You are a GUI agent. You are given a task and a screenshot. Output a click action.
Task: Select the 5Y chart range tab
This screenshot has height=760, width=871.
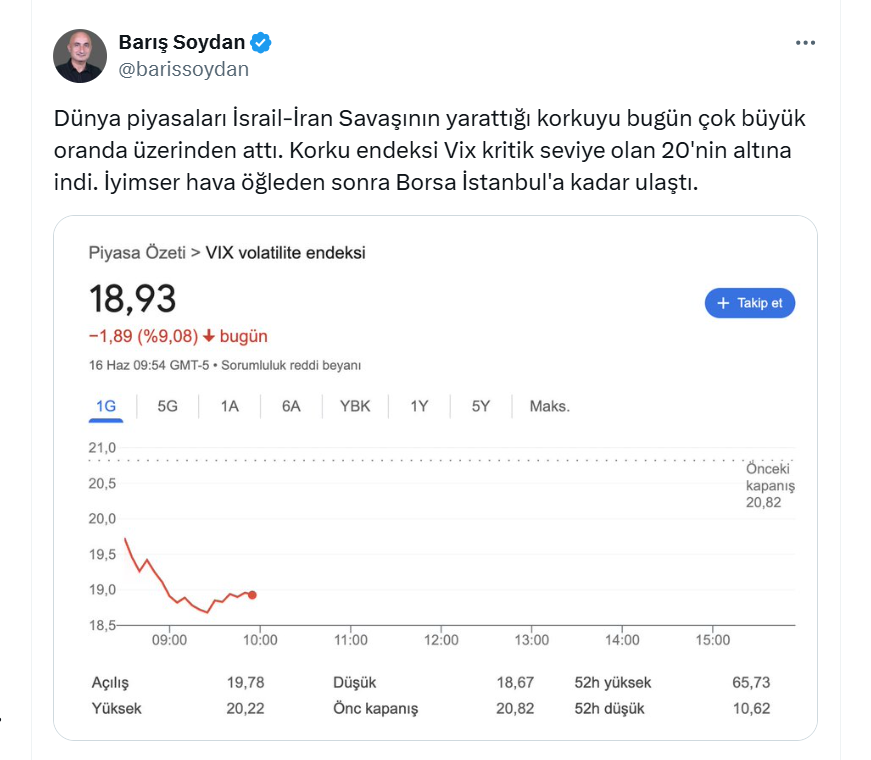tap(481, 407)
